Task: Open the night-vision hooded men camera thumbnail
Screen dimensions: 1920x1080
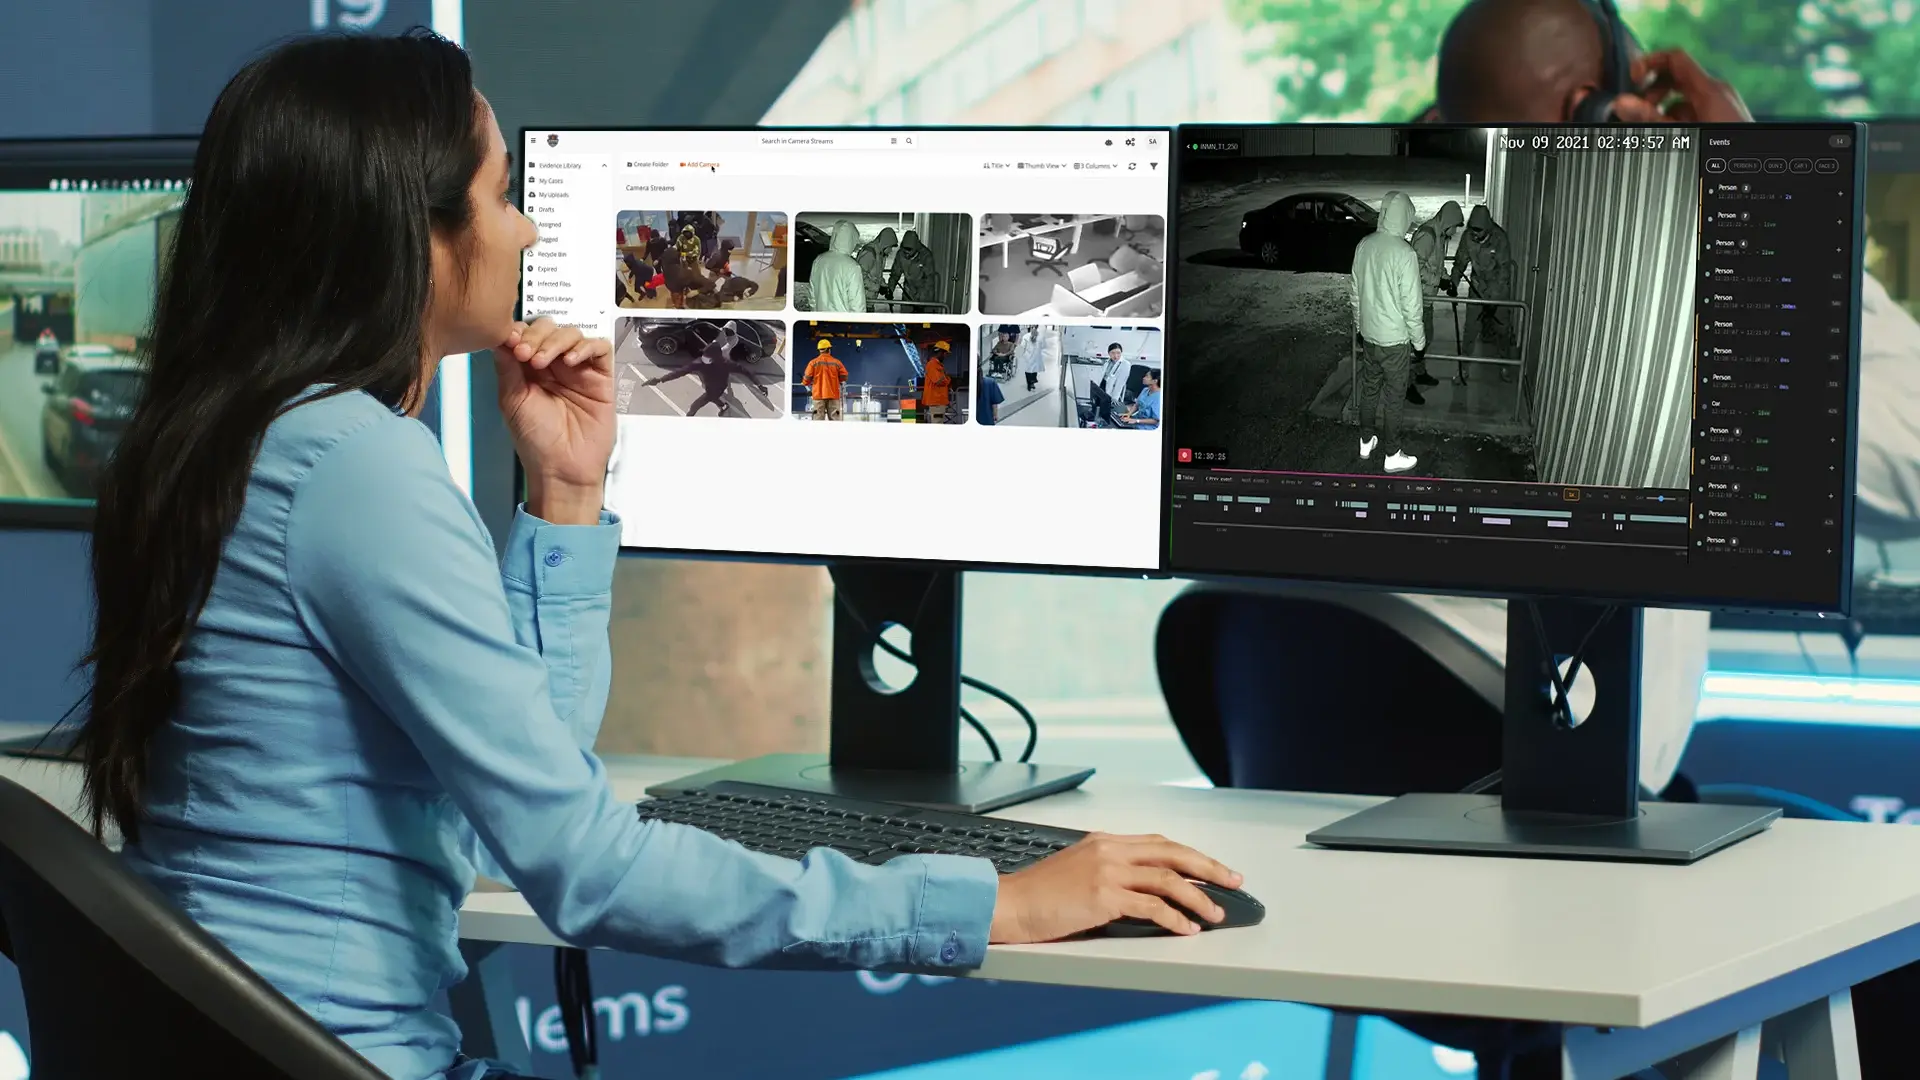Action: [883, 263]
